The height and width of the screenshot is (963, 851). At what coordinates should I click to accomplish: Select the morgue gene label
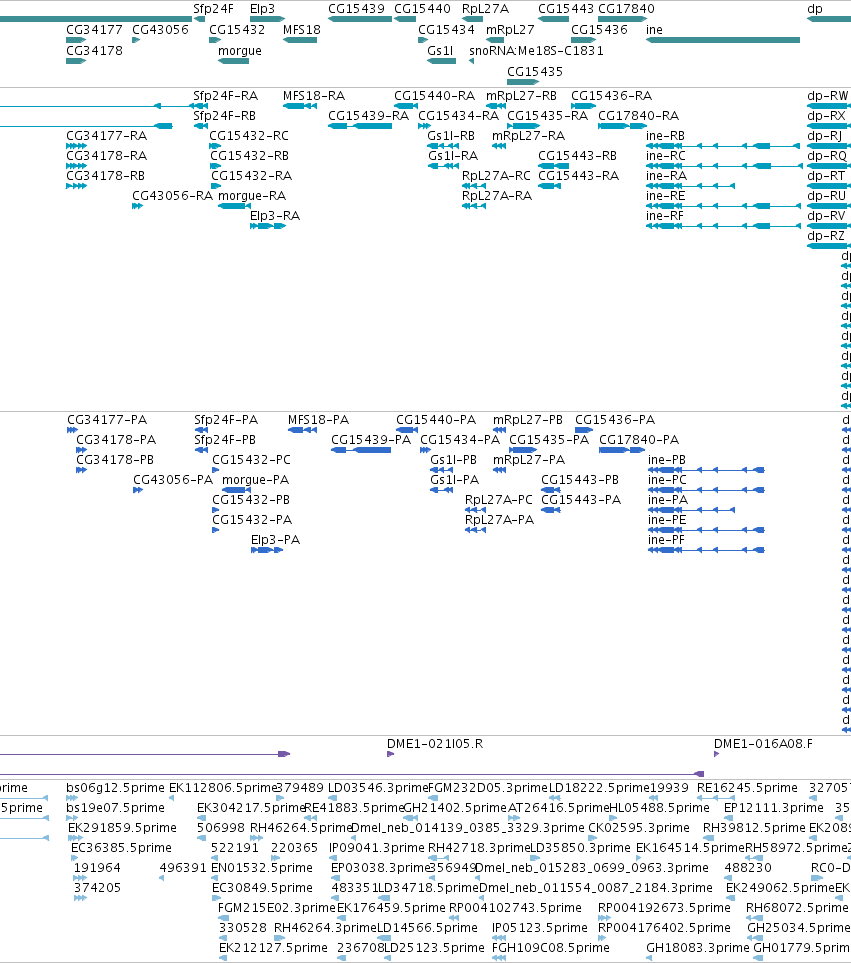point(240,51)
